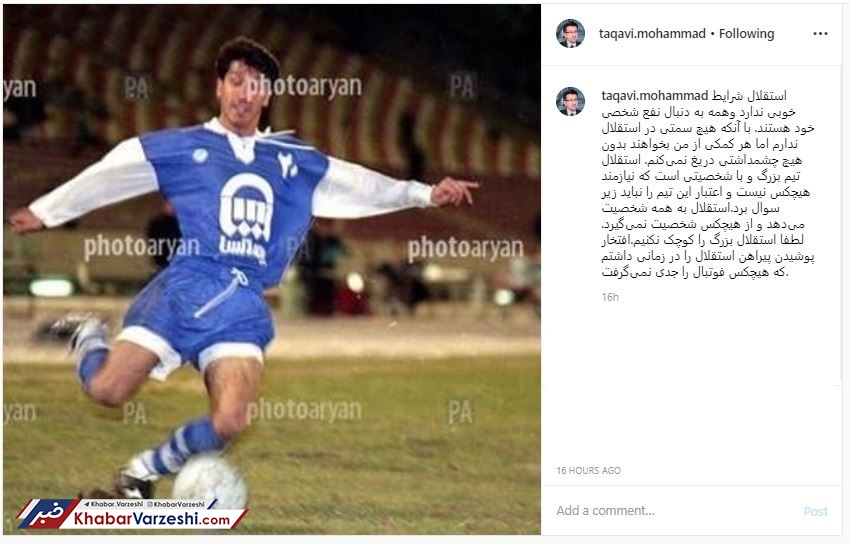
Task: Click the 16h timestamp under the caption
Action: [x=610, y=297]
